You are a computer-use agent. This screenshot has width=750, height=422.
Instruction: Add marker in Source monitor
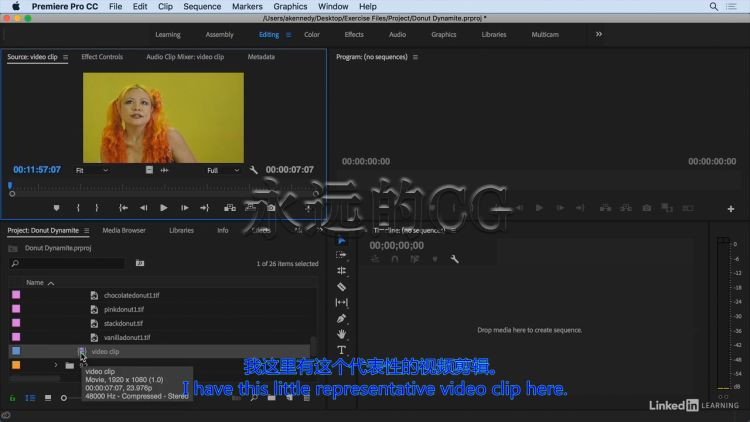coord(56,208)
